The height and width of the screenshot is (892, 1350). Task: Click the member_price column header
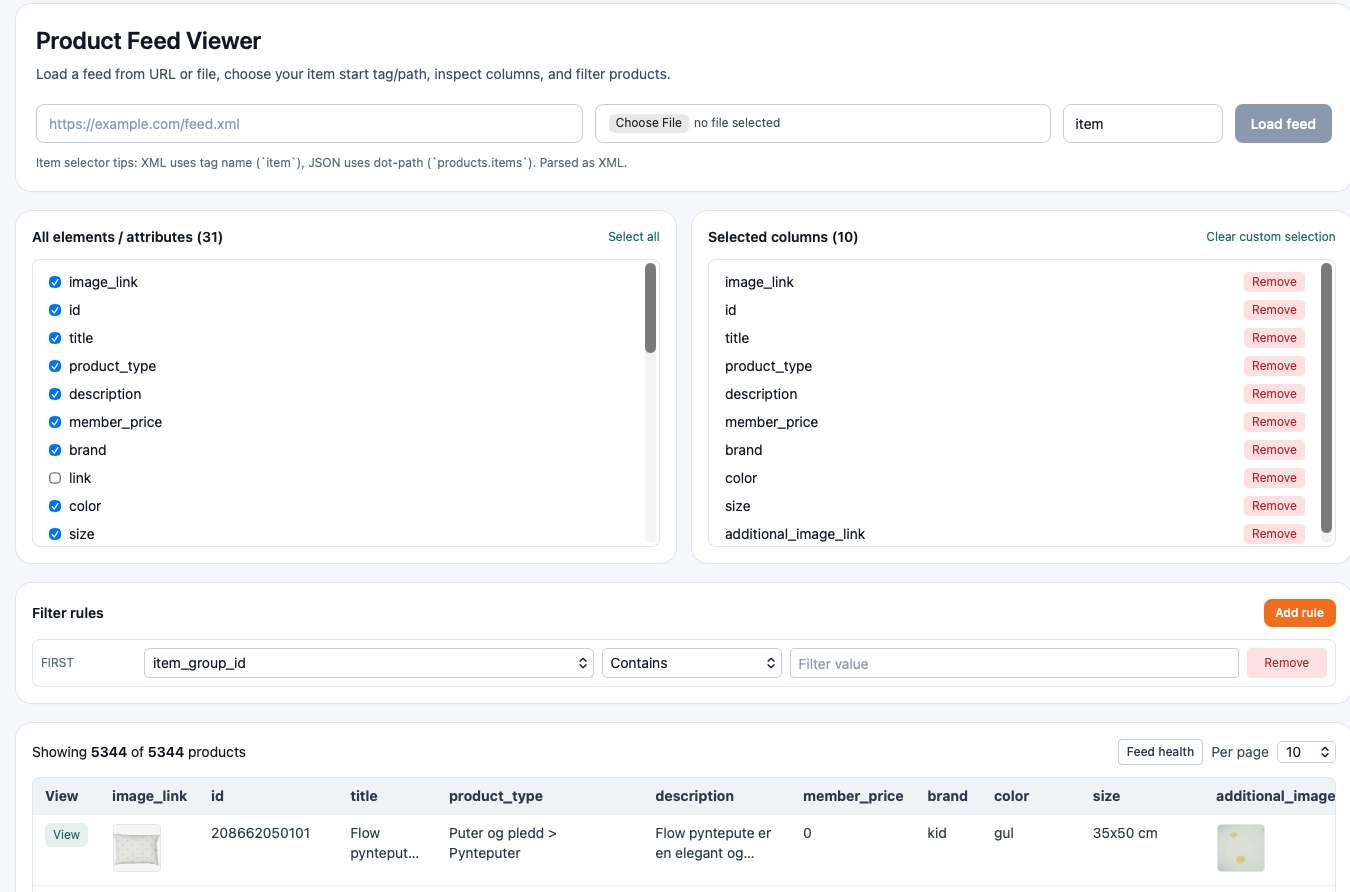853,796
